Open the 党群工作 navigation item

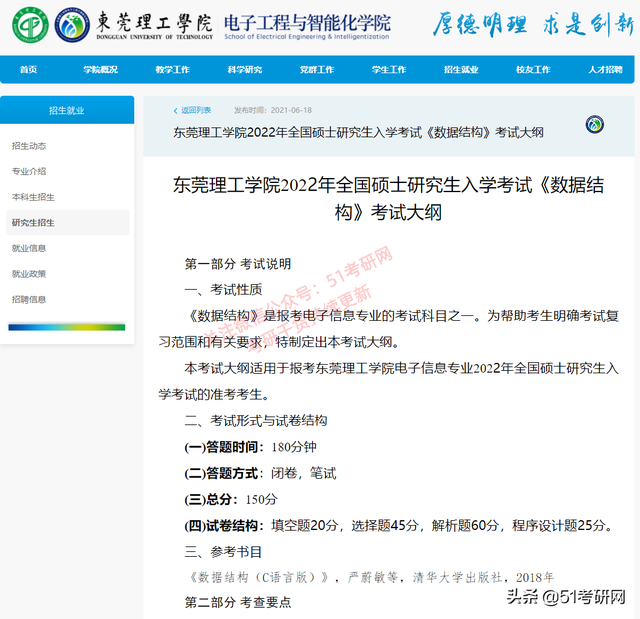pyautogui.click(x=316, y=70)
